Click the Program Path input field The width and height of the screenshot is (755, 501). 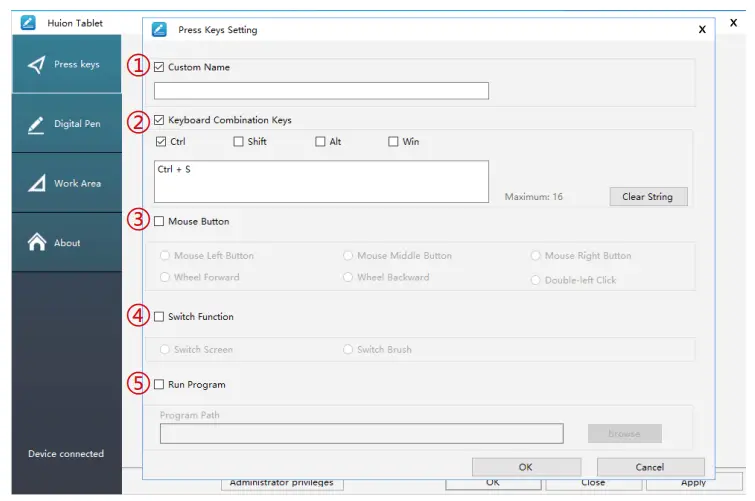coord(362,434)
